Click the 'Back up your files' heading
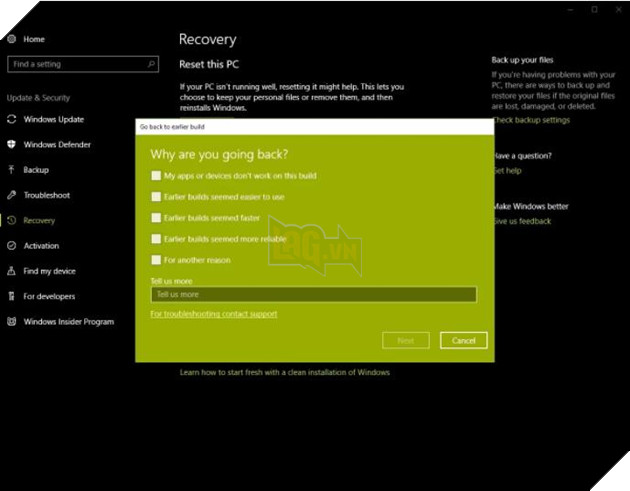 522,60
